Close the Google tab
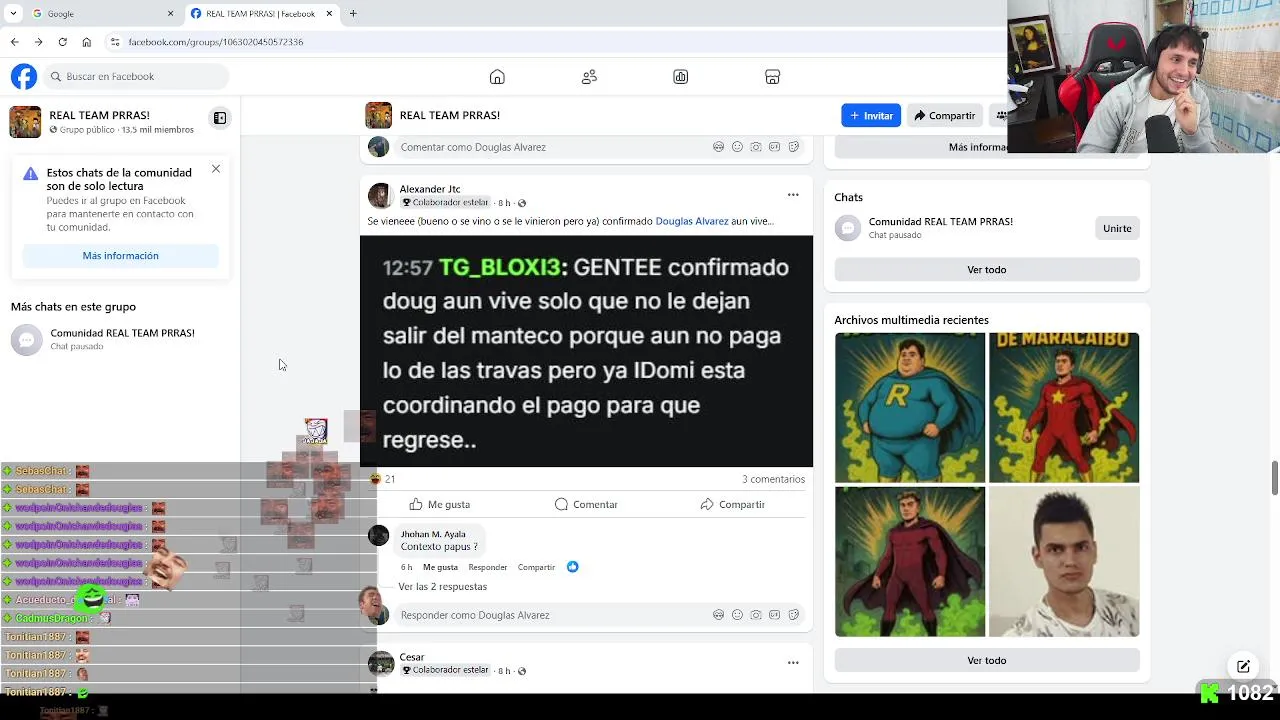This screenshot has width=1280, height=720. (170, 13)
